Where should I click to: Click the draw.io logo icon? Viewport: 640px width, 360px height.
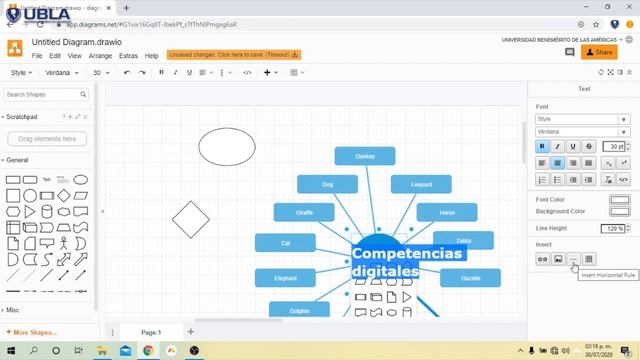coord(15,48)
